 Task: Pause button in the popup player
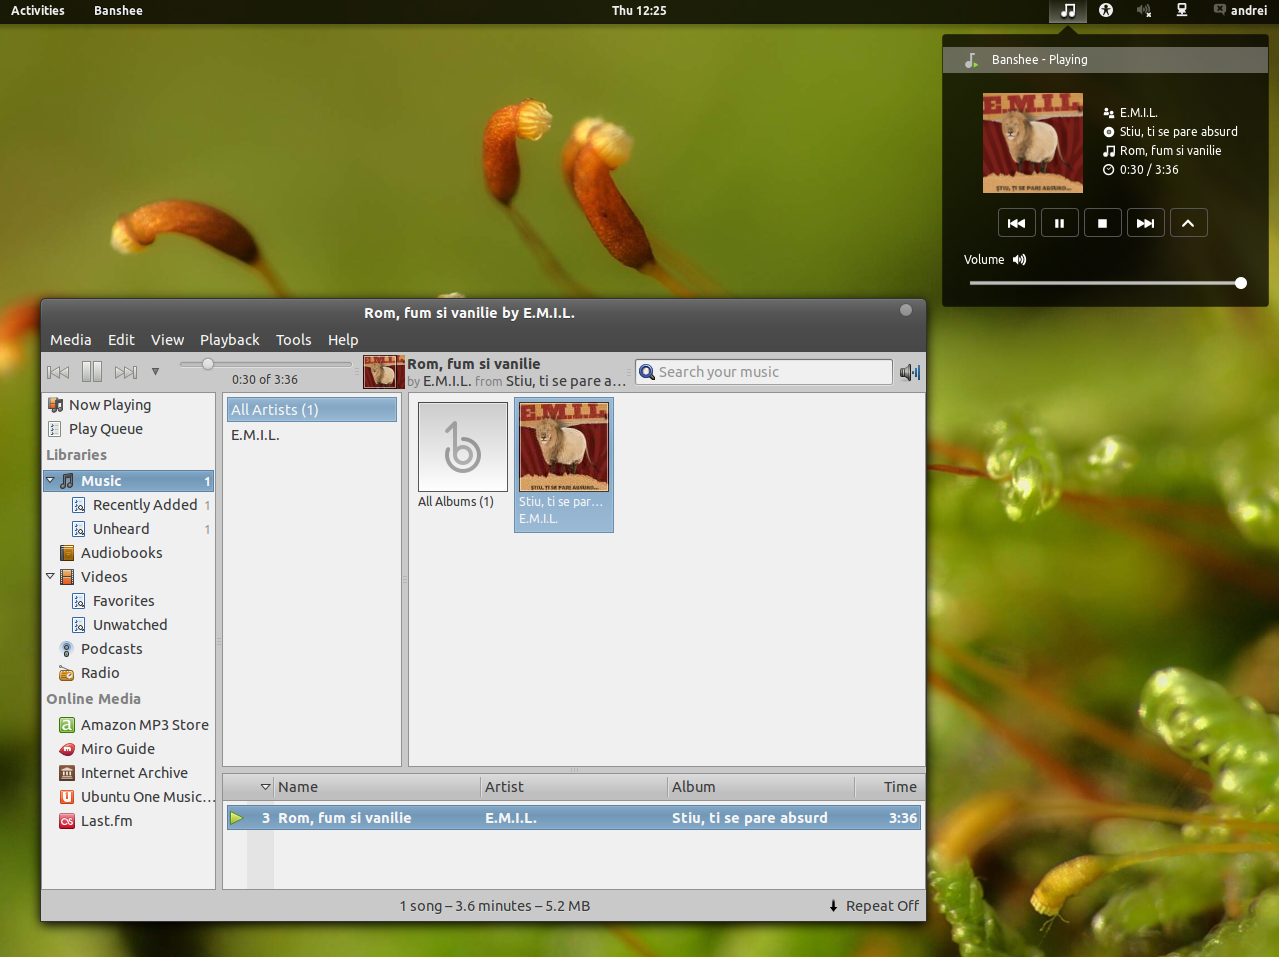pos(1059,223)
